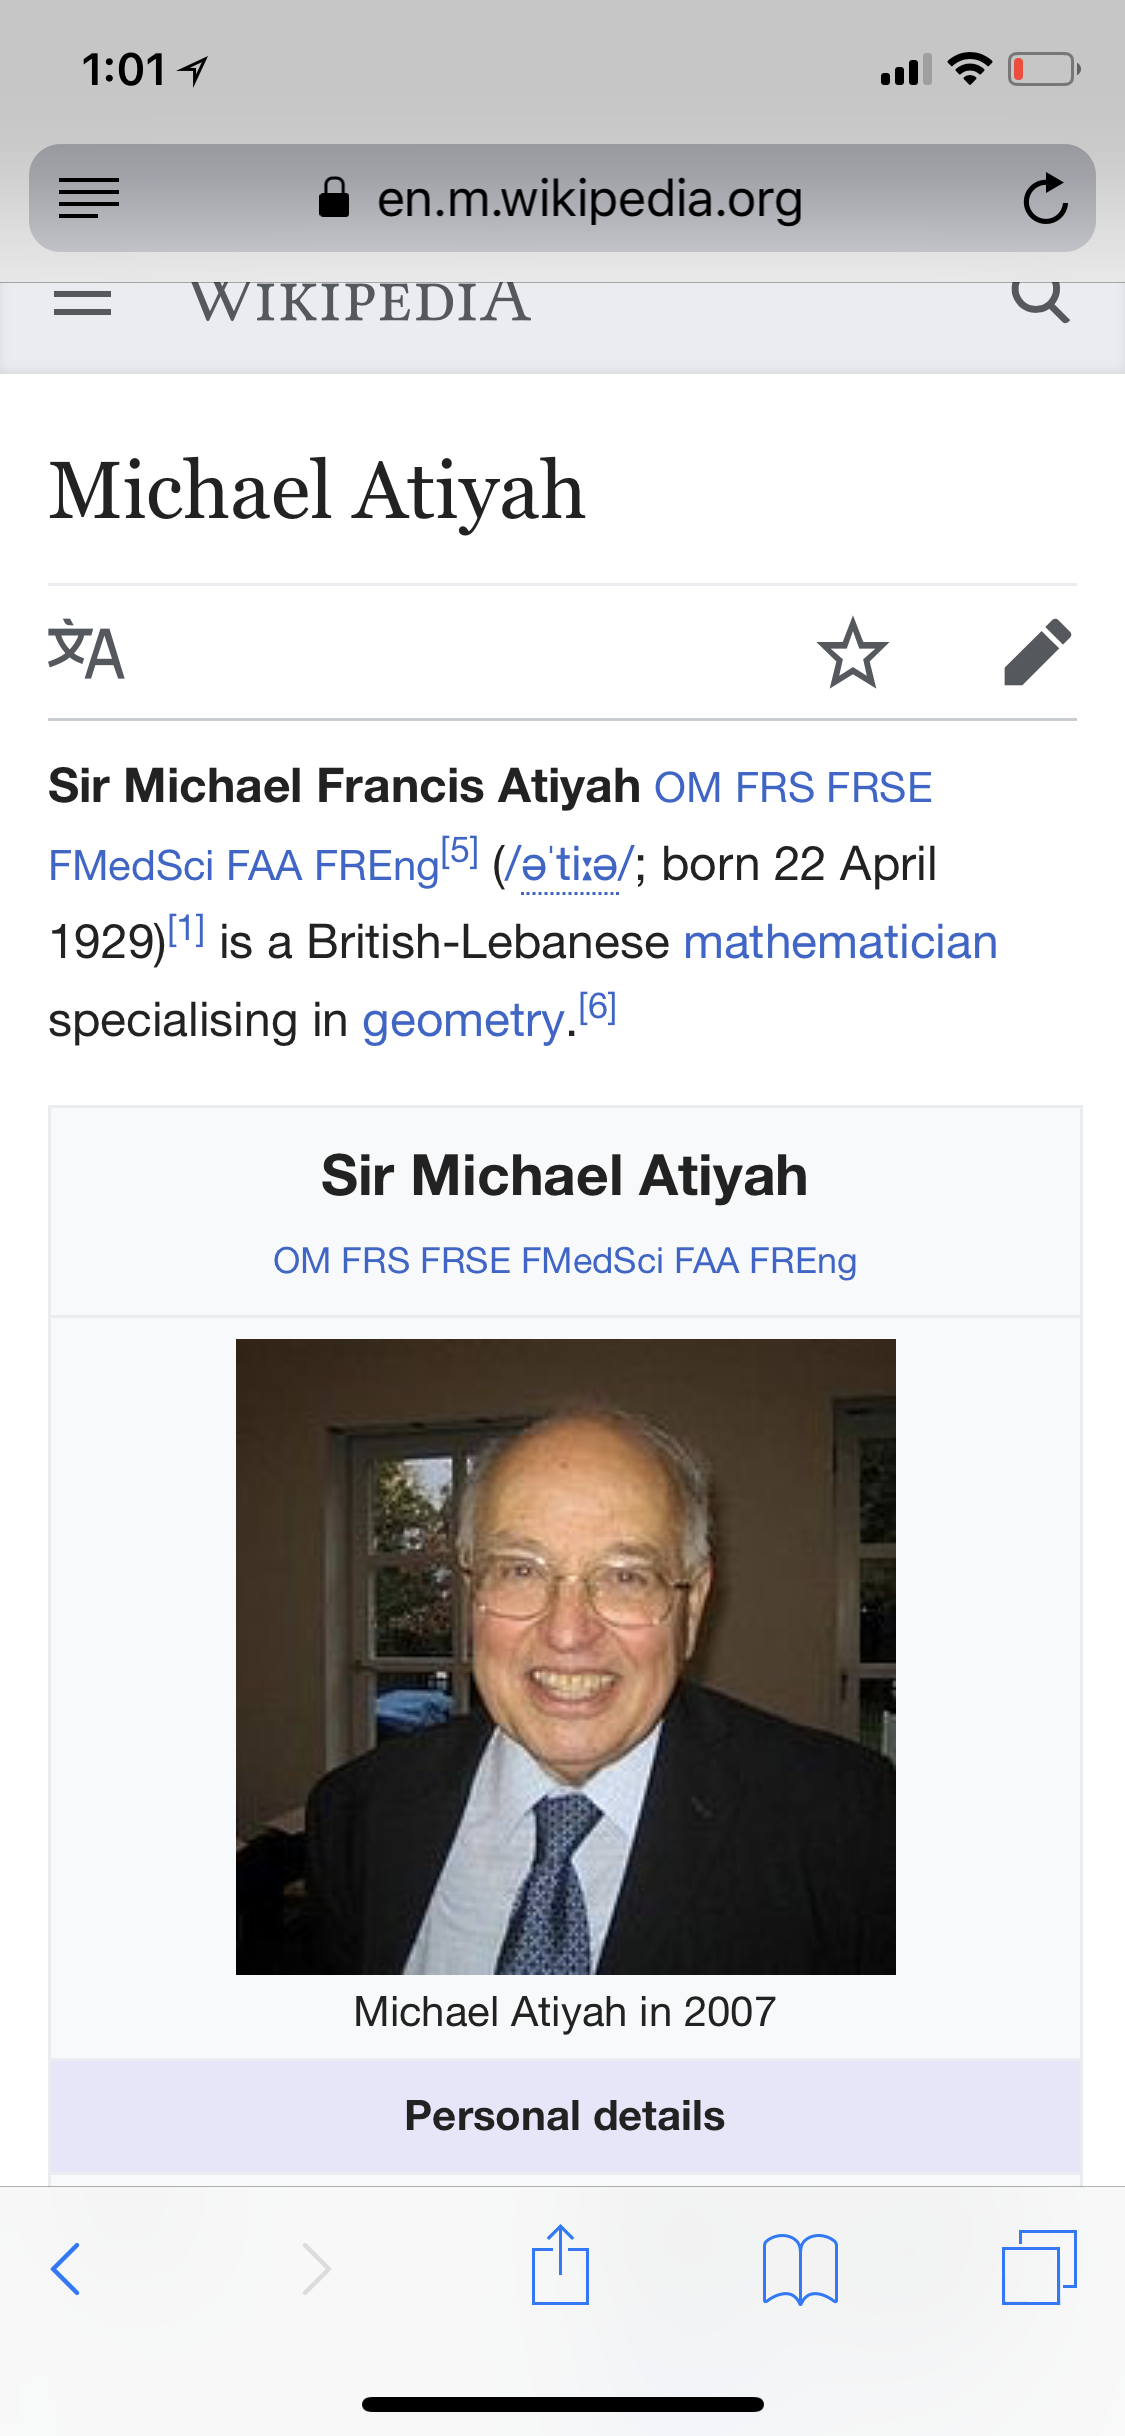1125x2436 pixels.
Task: Go back to the previous page
Action: 66,2268
